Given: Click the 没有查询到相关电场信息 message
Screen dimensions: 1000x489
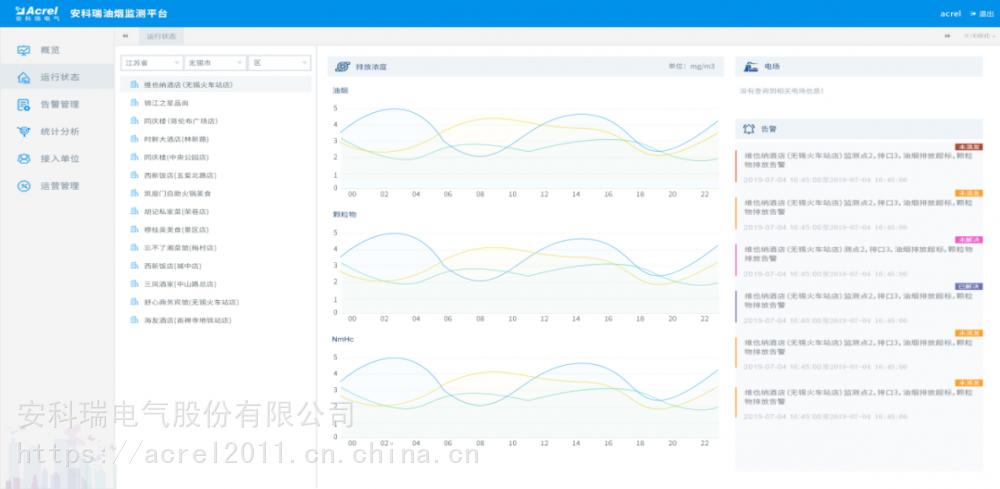Looking at the screenshot, I should [781, 91].
